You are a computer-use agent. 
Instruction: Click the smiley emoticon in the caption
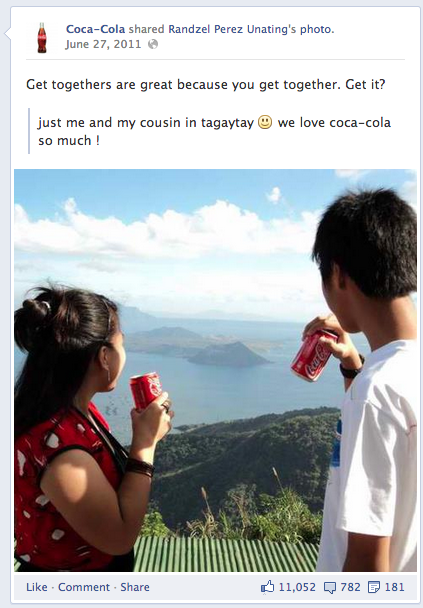[x=265, y=122]
